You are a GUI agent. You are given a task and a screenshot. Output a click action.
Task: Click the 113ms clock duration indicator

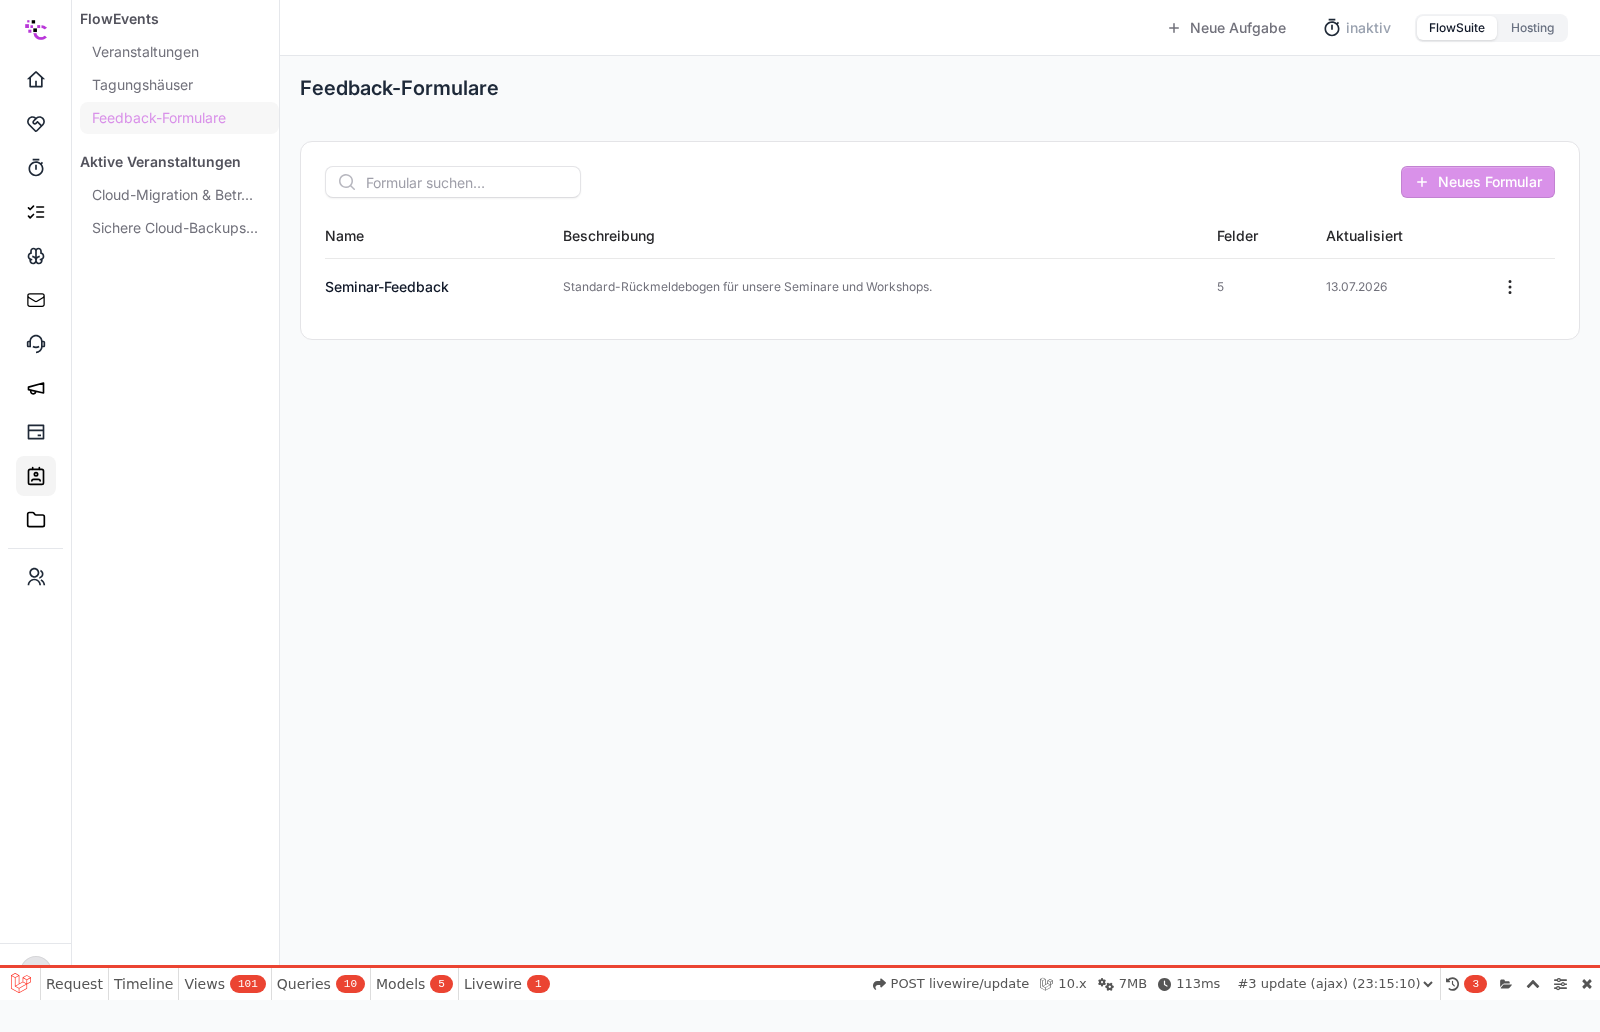[1189, 984]
